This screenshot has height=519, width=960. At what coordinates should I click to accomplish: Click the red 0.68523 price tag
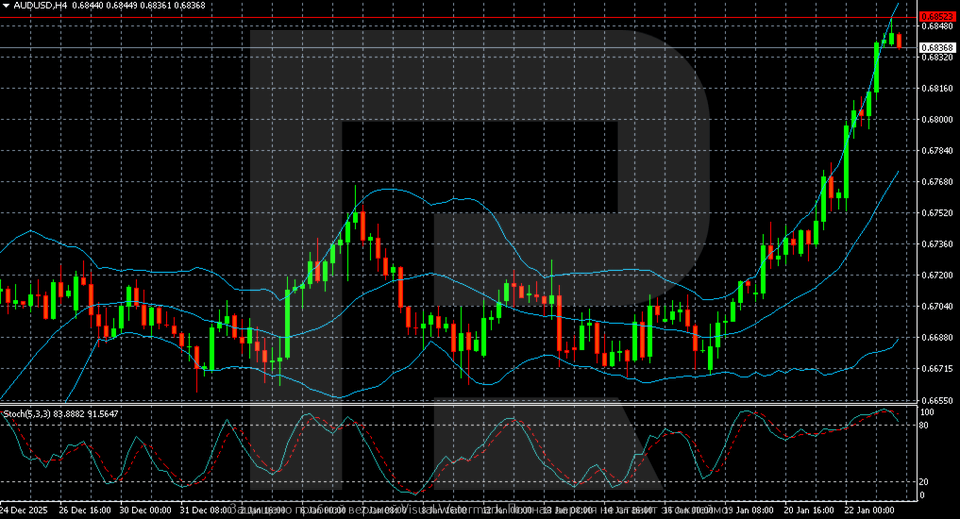(x=937, y=17)
